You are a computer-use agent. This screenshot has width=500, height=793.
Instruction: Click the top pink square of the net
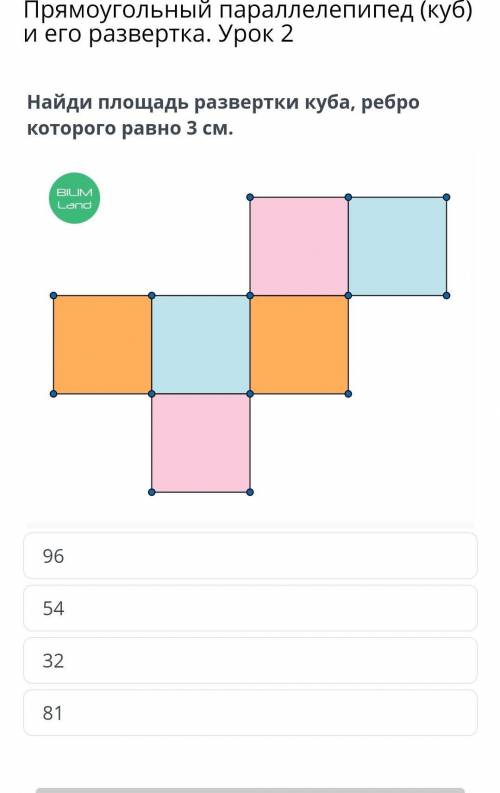(299, 246)
